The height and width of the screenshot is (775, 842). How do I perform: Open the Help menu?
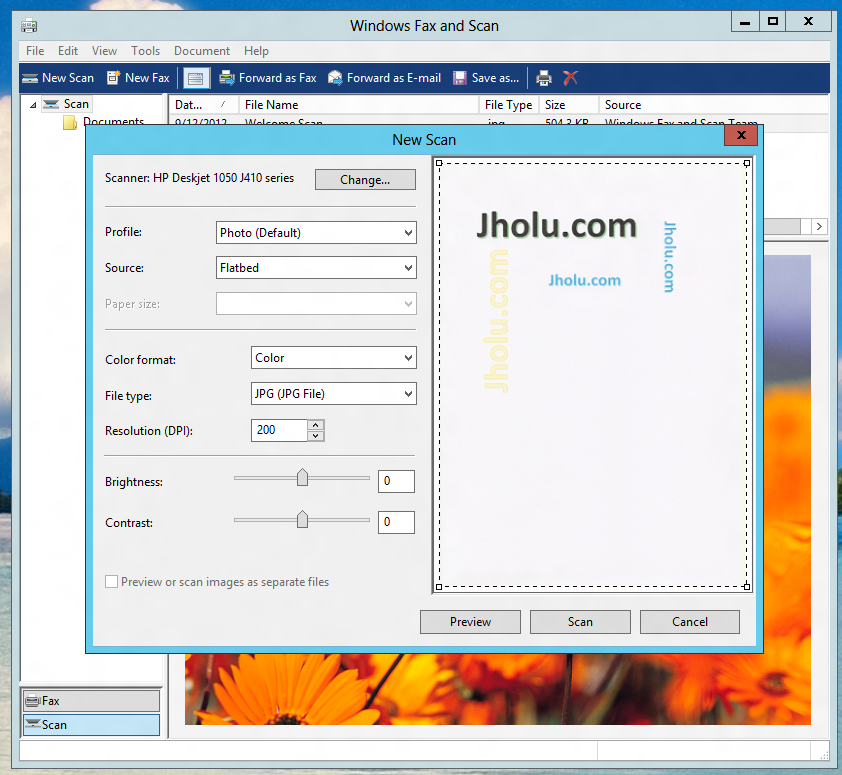pos(256,51)
